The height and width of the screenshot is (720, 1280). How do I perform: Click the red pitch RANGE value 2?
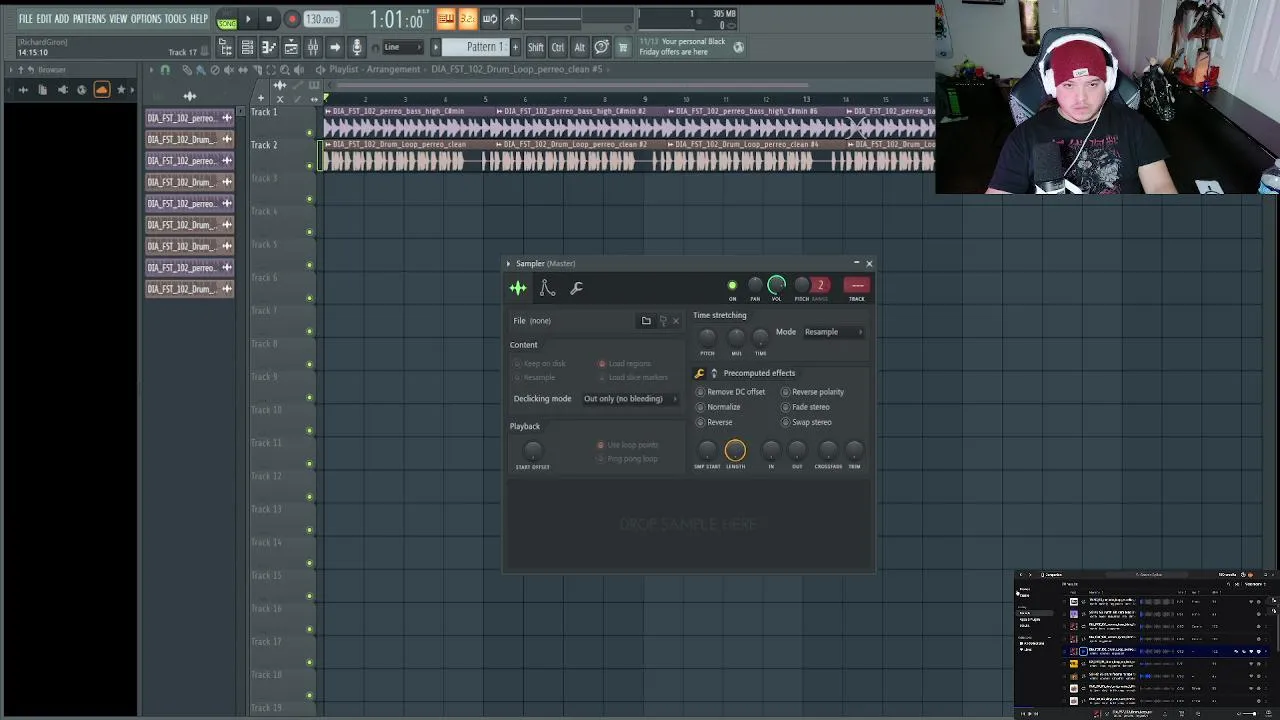pyautogui.click(x=820, y=286)
